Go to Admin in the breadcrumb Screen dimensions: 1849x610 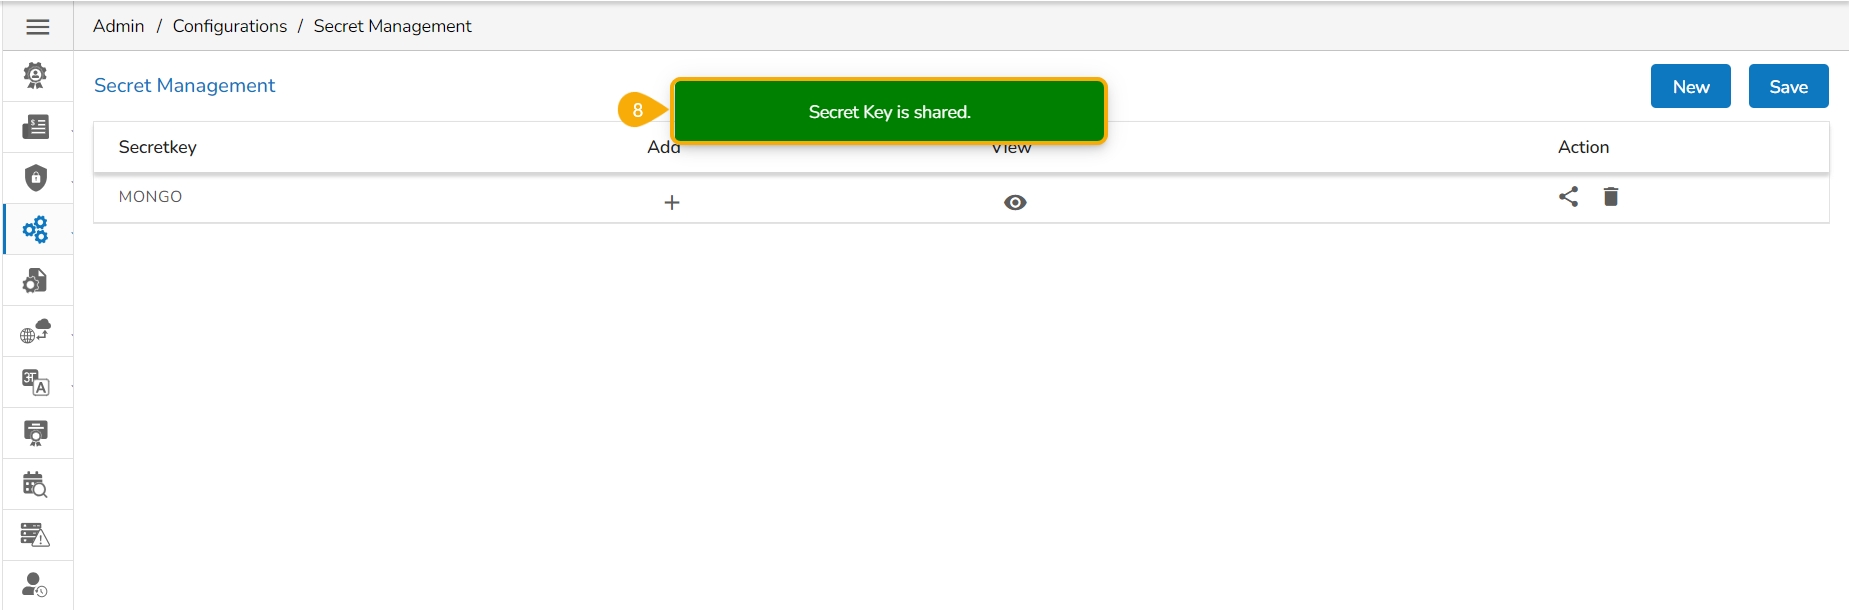119,26
